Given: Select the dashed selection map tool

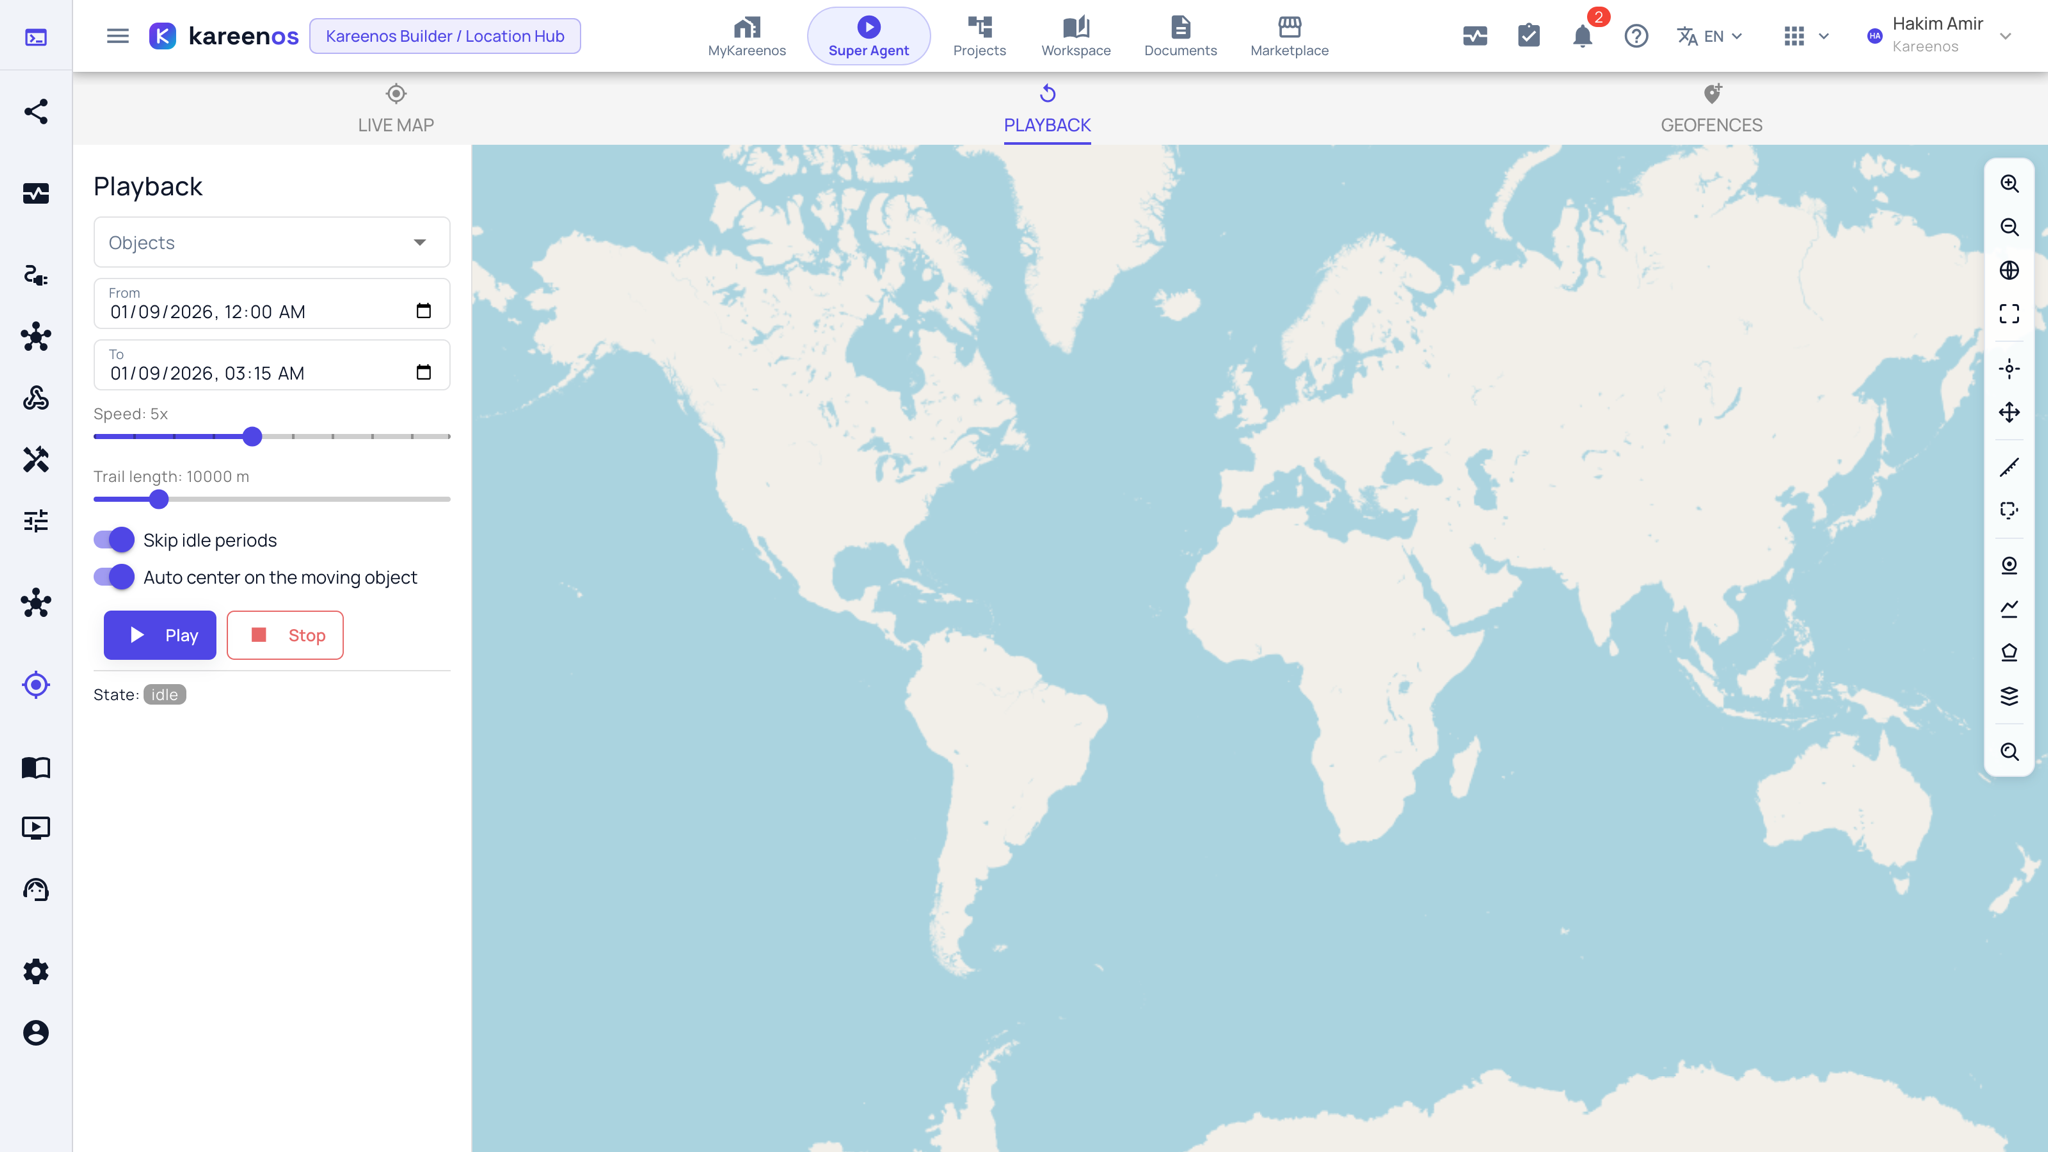Looking at the screenshot, I should [x=2009, y=510].
